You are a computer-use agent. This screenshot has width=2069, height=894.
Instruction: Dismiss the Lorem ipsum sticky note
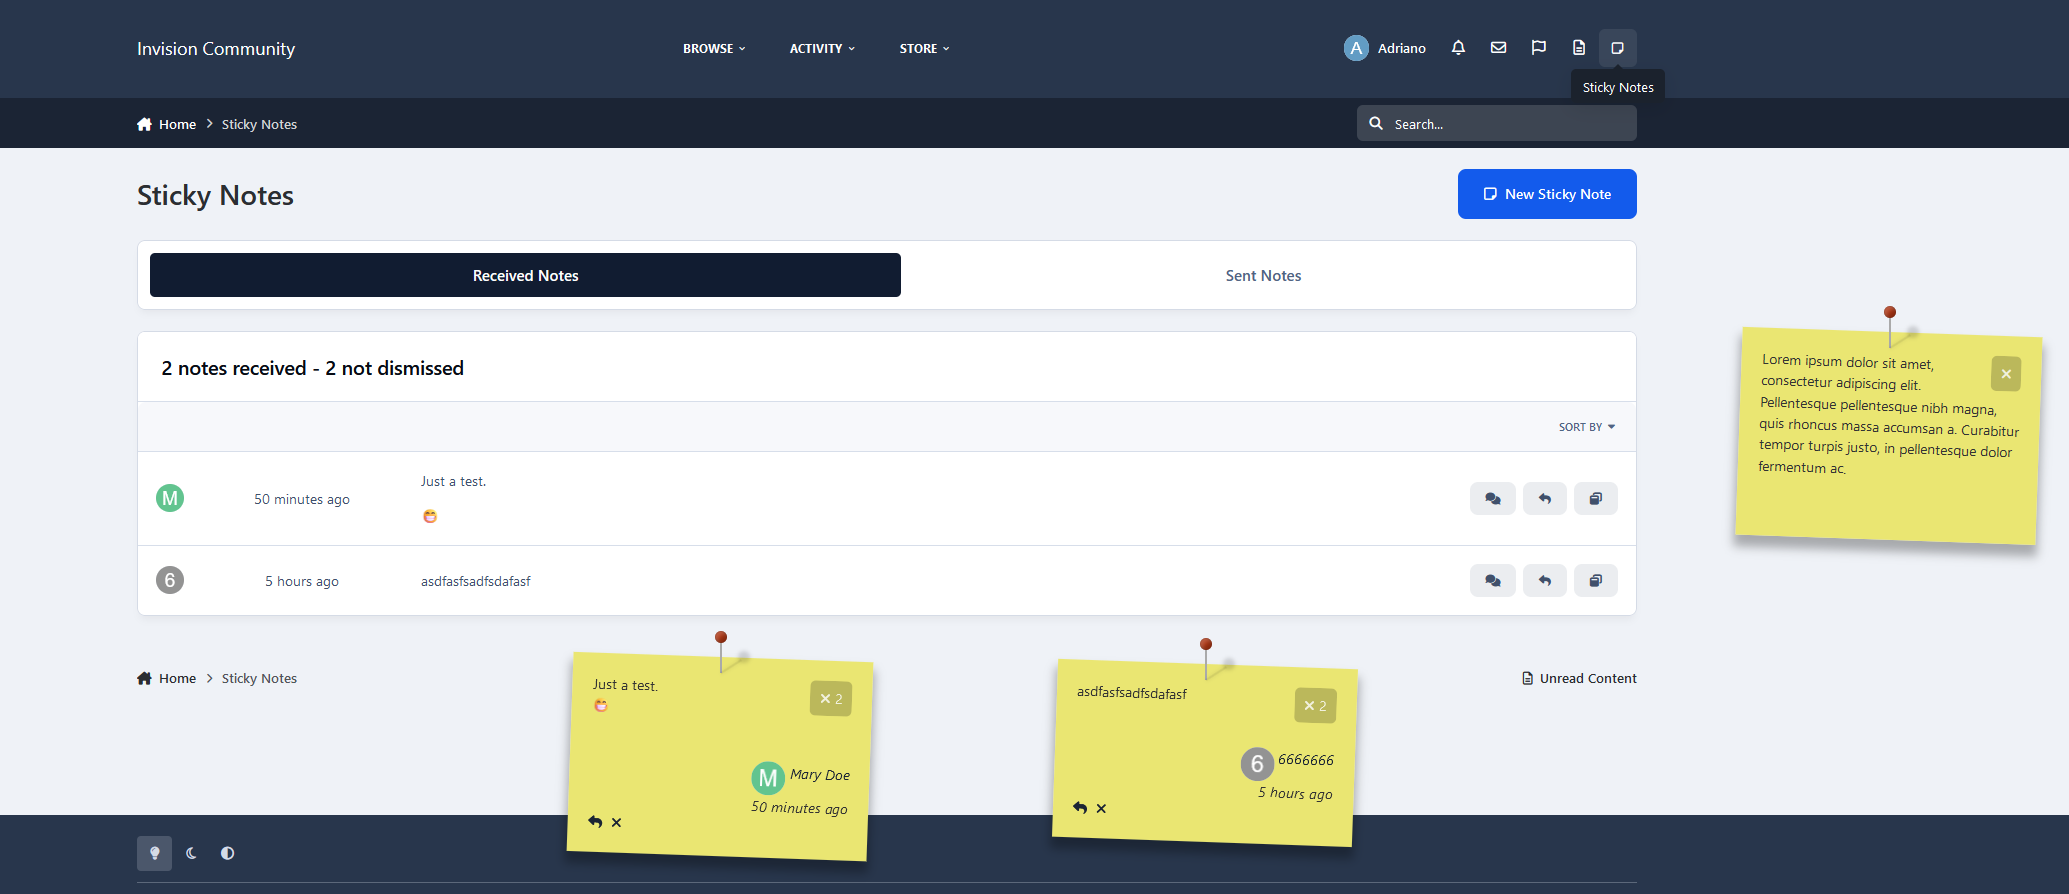coord(2005,374)
